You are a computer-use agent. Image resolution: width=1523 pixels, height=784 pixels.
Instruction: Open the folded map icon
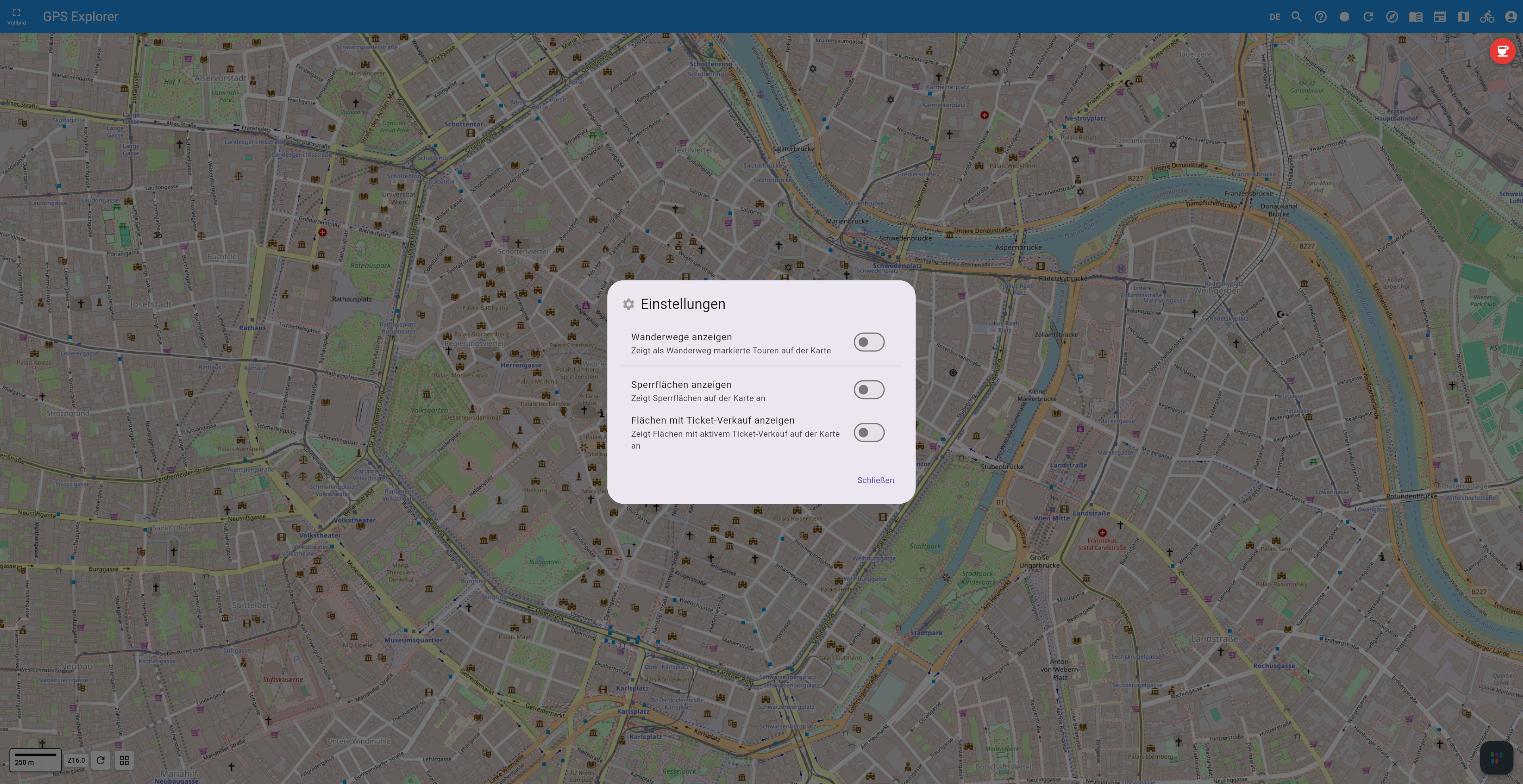click(1463, 17)
